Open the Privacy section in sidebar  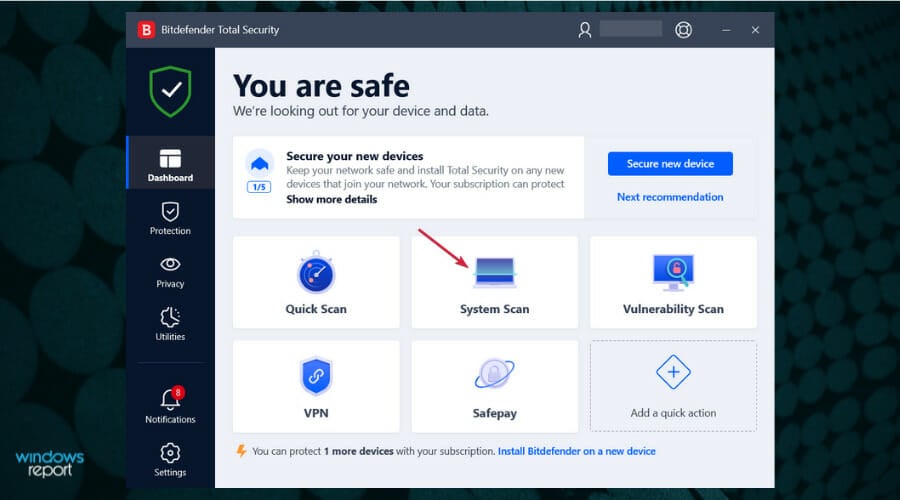170,272
